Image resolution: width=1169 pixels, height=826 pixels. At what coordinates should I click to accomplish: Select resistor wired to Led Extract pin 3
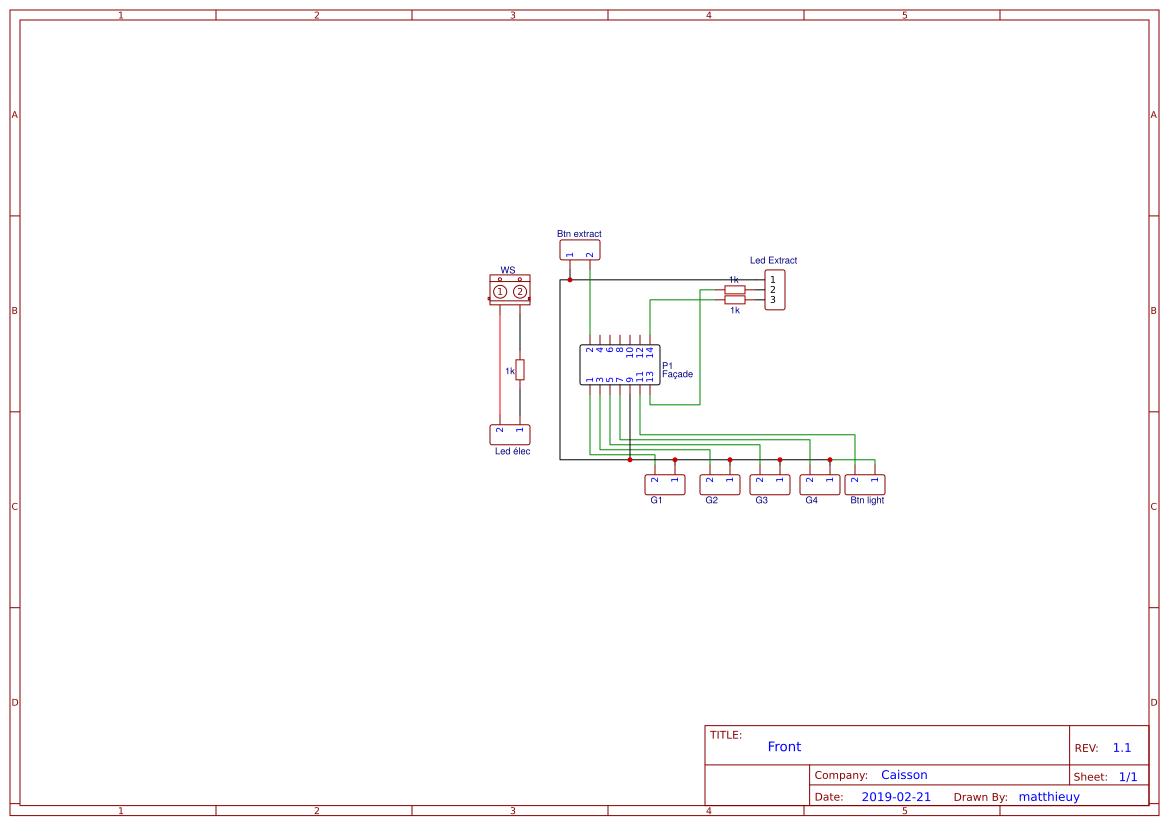tap(735, 300)
